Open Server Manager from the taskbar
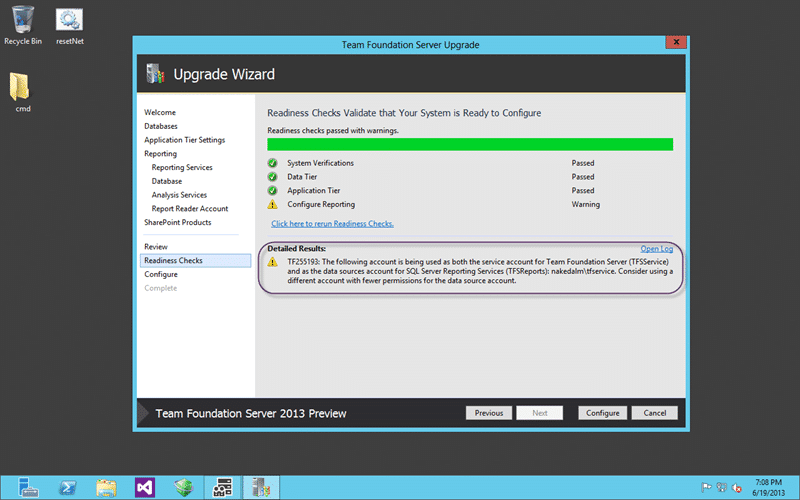 tap(28, 488)
